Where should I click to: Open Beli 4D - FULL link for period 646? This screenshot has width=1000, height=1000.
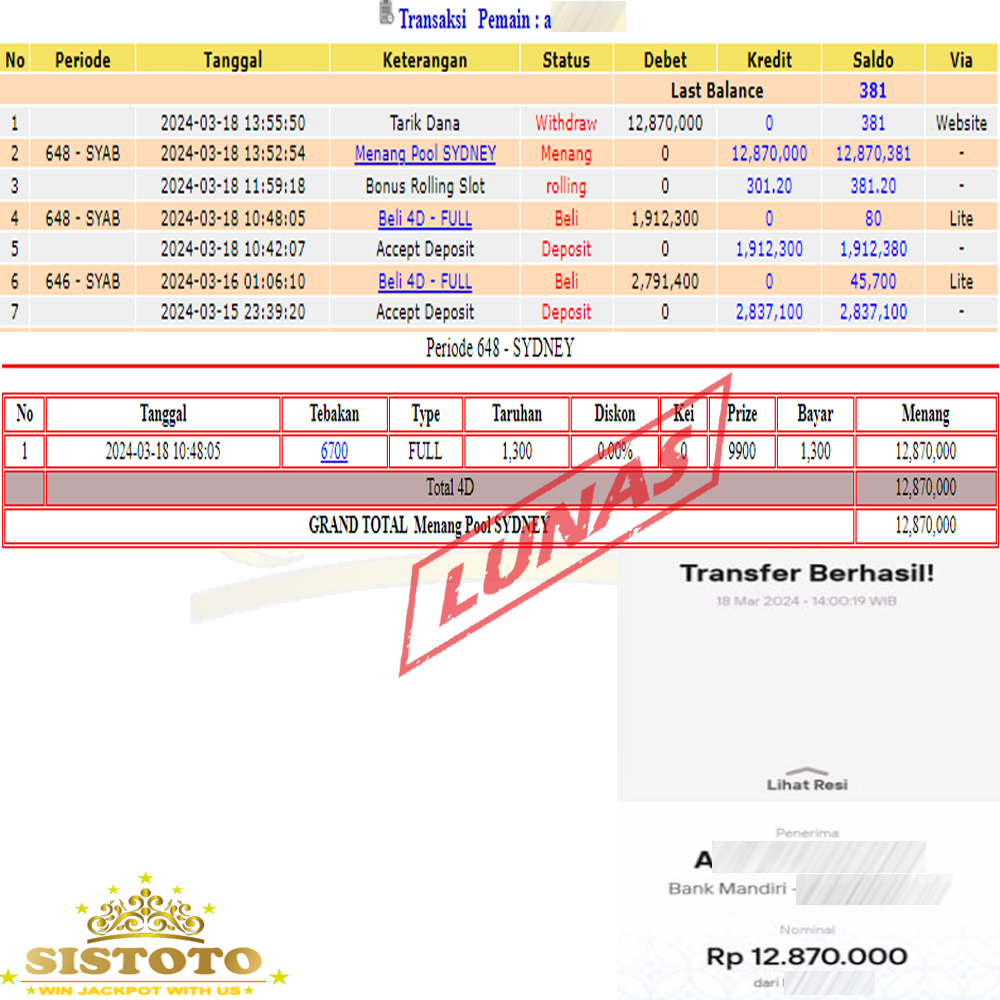[x=425, y=281]
